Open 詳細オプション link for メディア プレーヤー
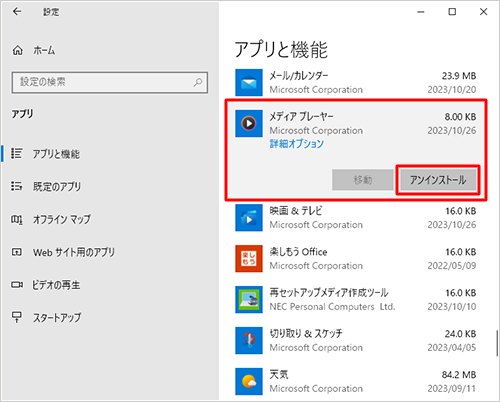The image size is (500, 402). (x=297, y=144)
